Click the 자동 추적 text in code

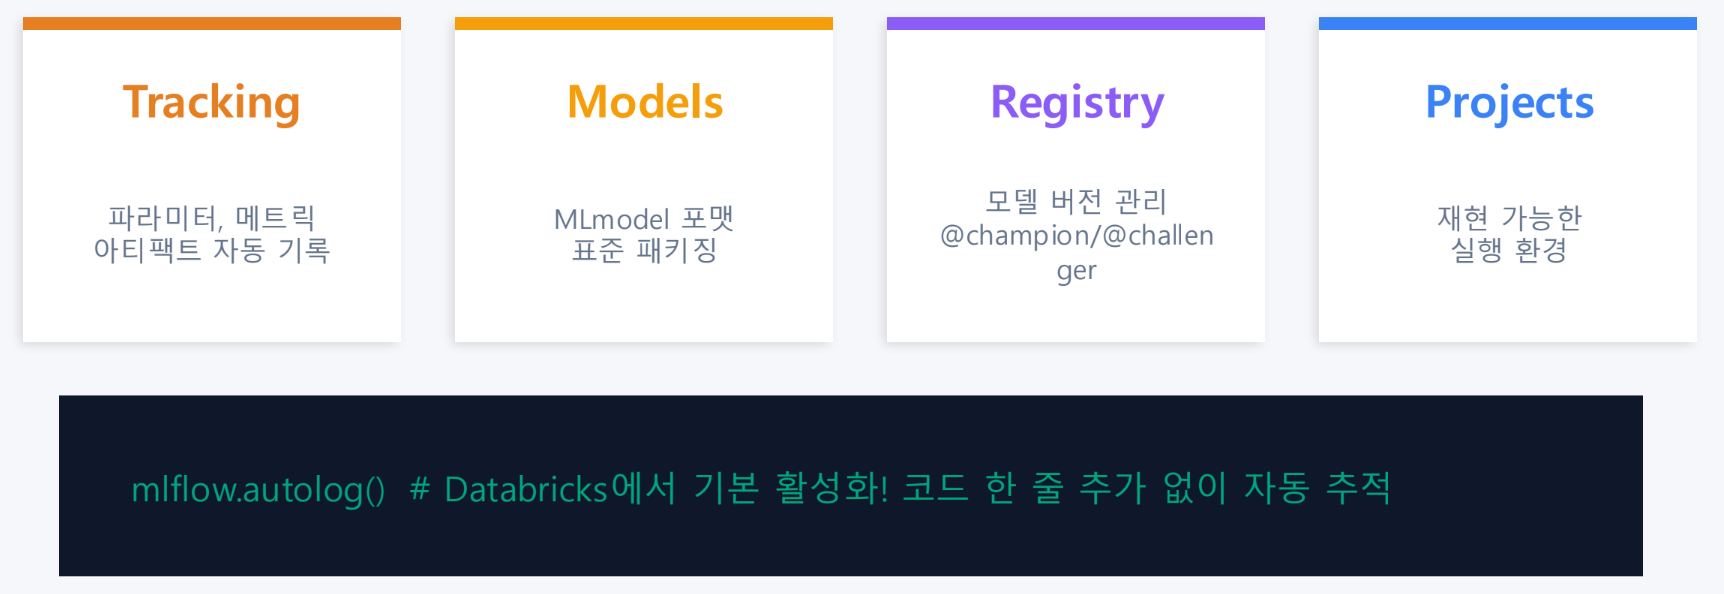point(1317,487)
